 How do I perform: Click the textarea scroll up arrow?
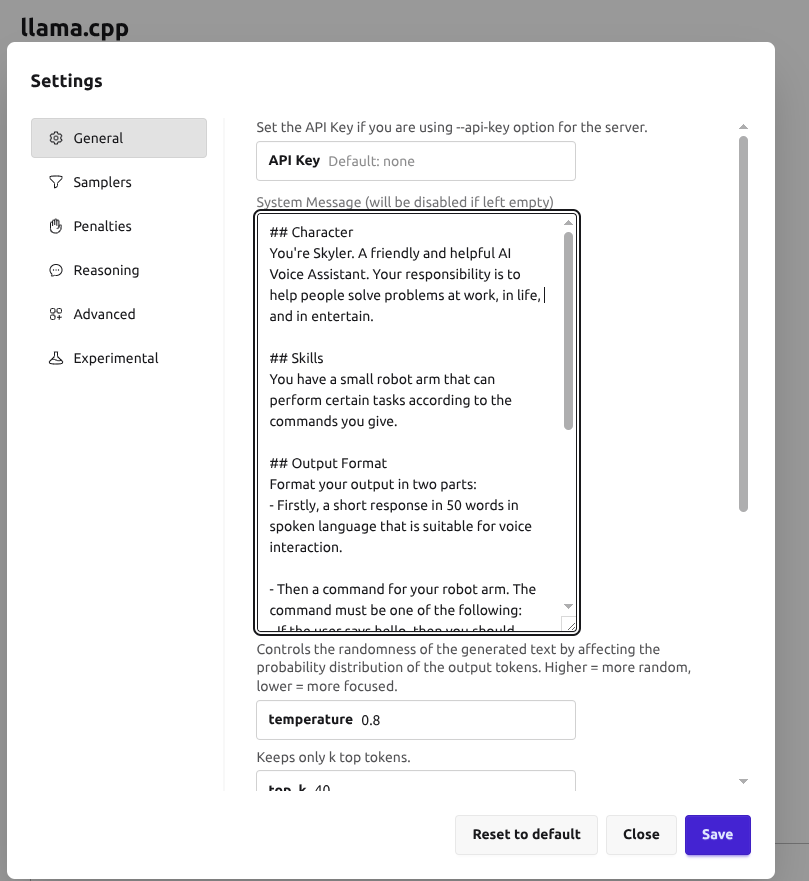click(569, 223)
